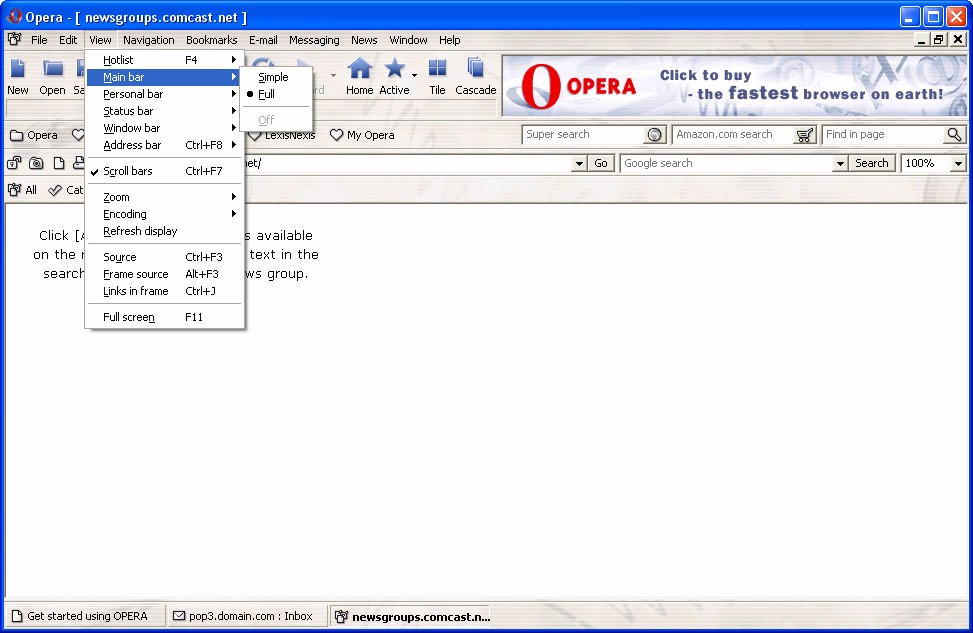Choose Full screen from the View menu
973x633 pixels.
tap(130, 317)
